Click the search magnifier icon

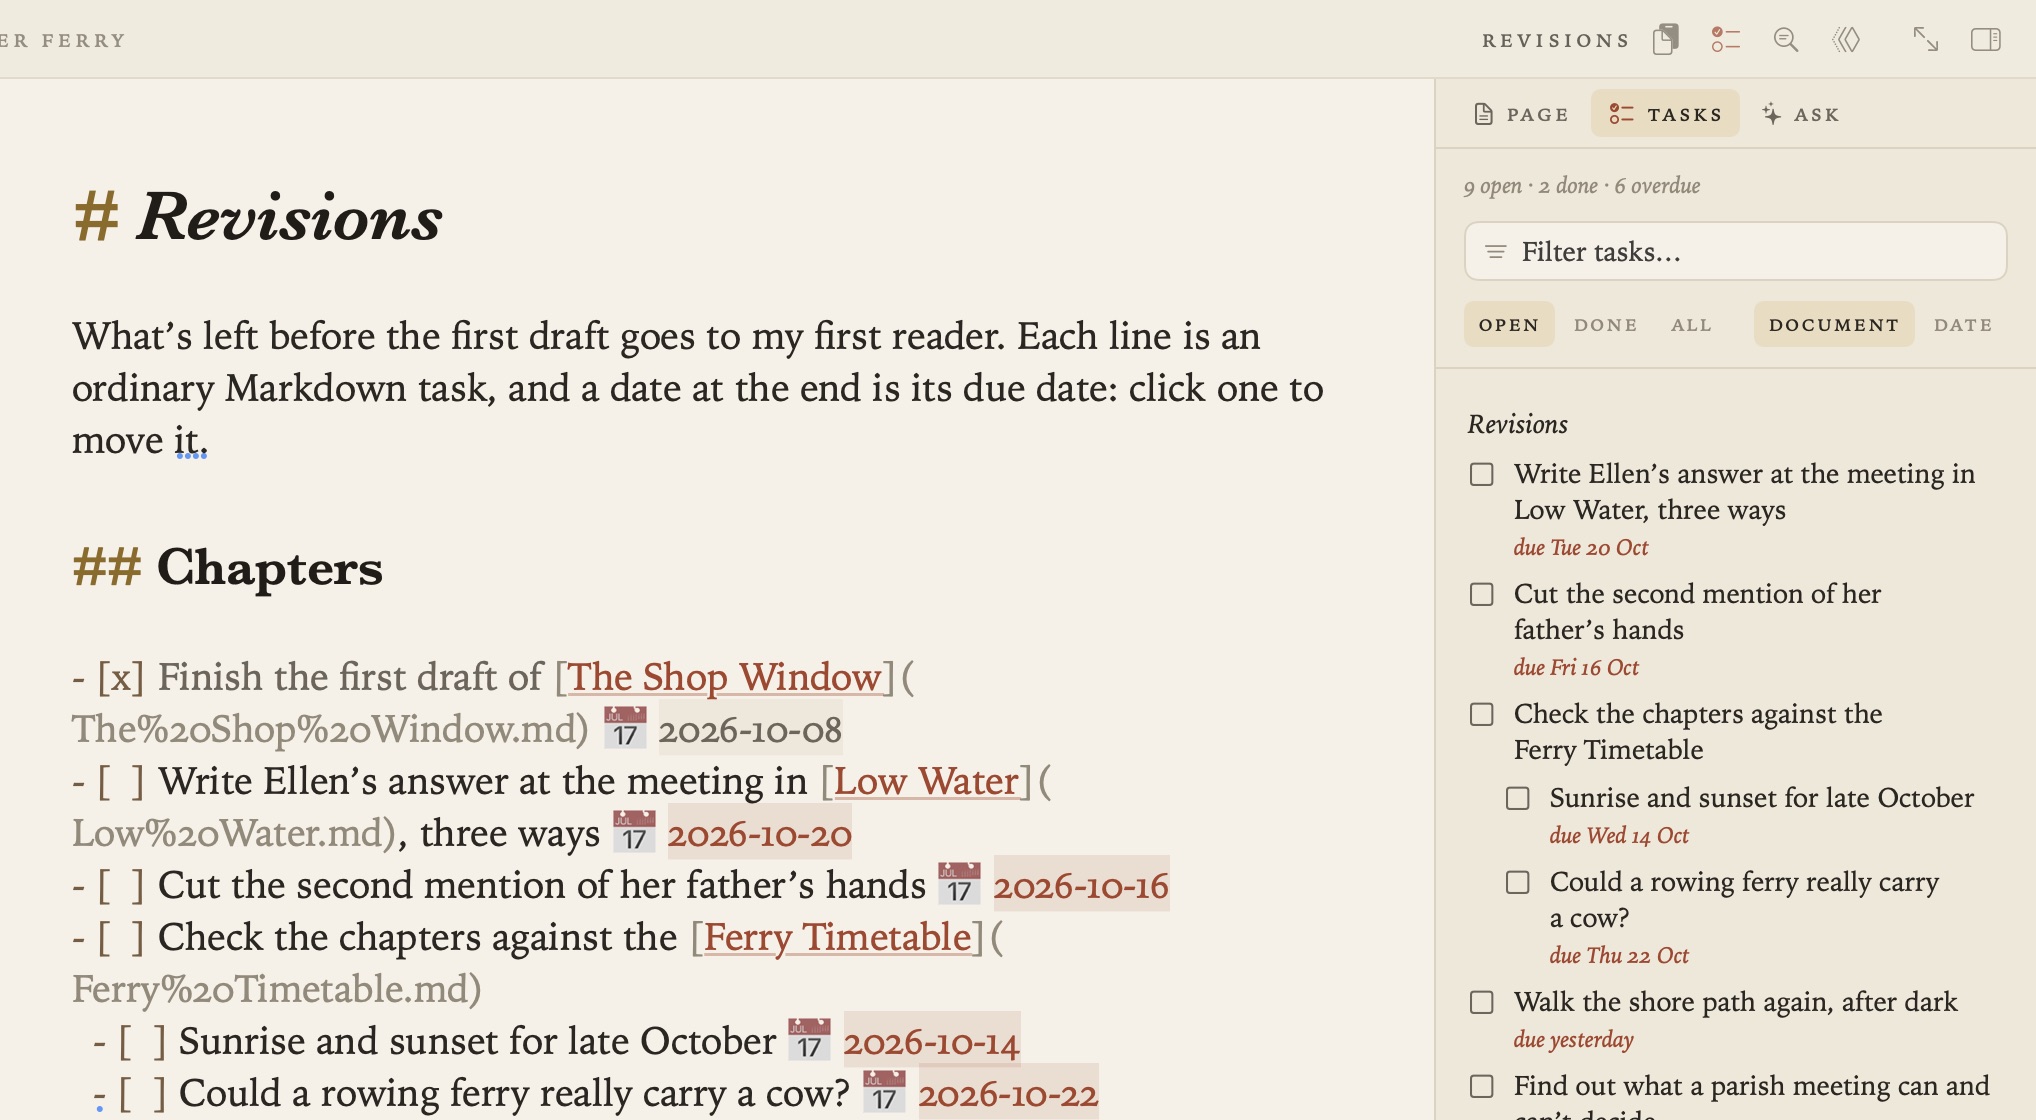coord(1786,40)
